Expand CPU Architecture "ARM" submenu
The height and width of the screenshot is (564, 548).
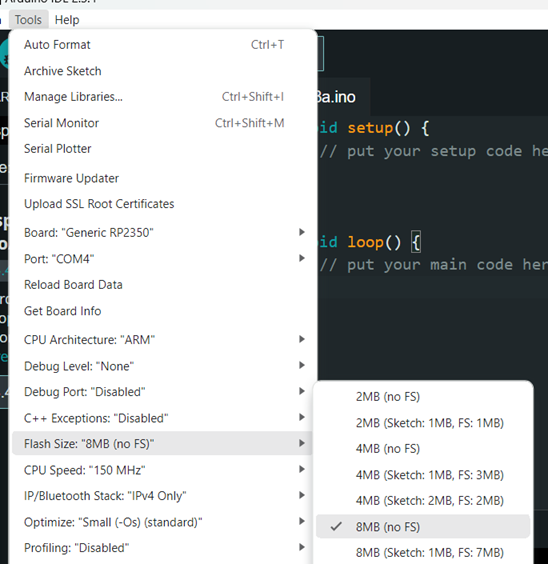coord(163,340)
